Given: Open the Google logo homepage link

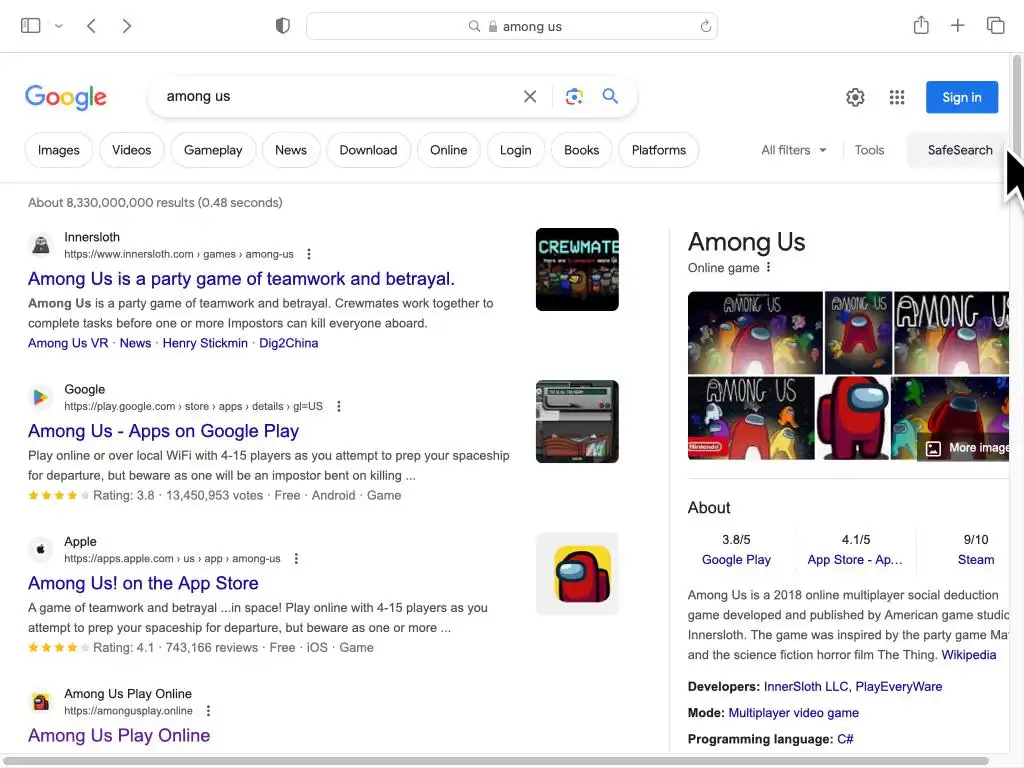Looking at the screenshot, I should point(65,97).
